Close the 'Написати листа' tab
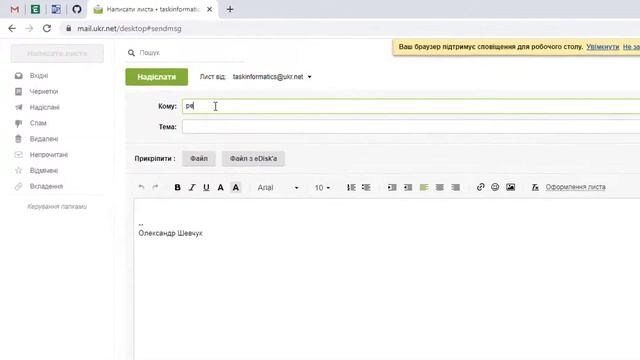This screenshot has width=640, height=360. [x=209, y=9]
